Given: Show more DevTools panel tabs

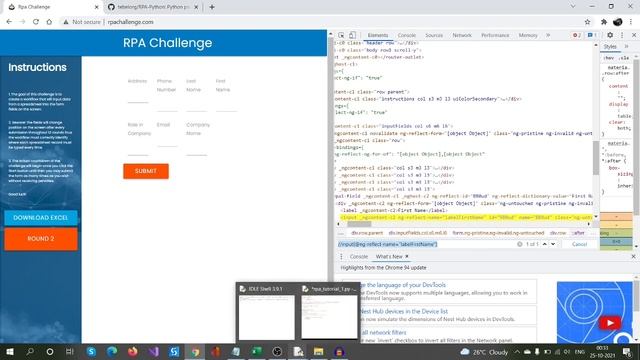Looking at the screenshot, I should pos(548,36).
